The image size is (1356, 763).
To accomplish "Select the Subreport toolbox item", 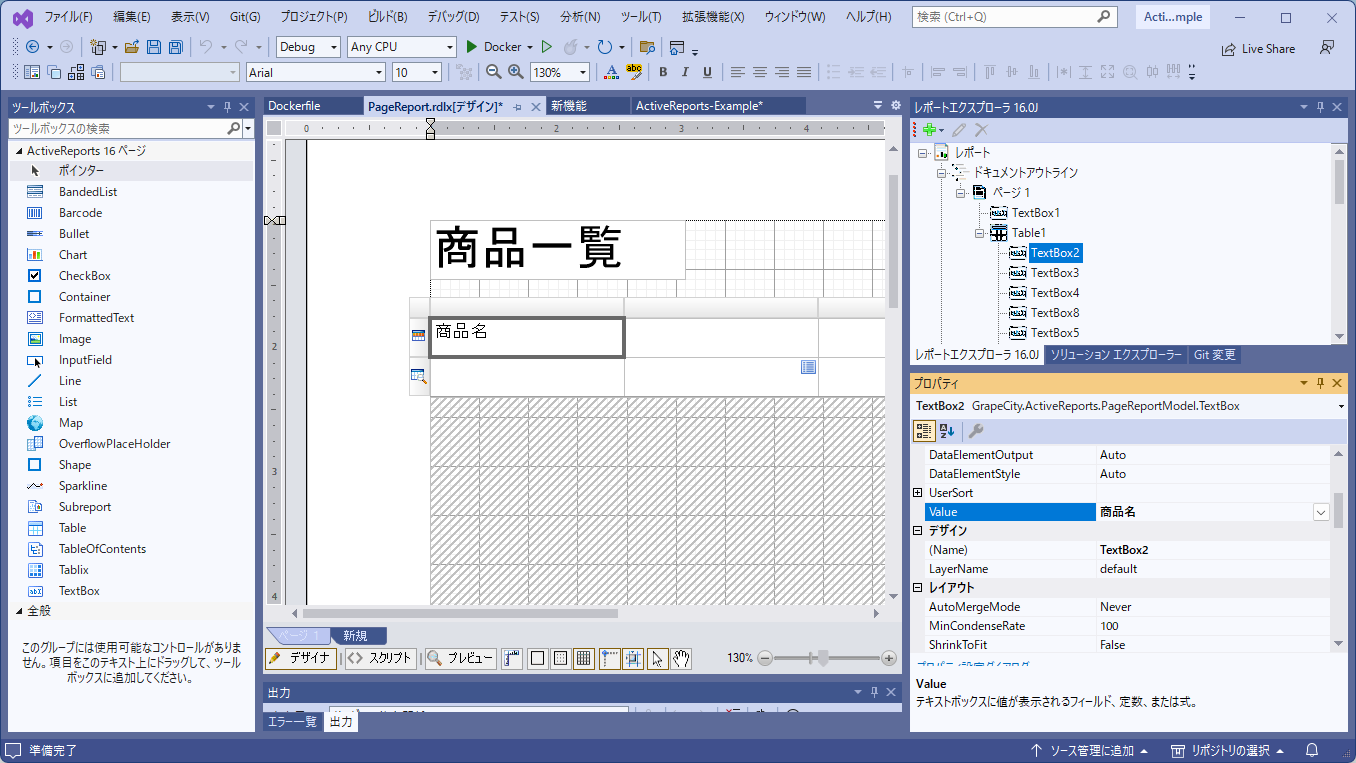I will pos(85,507).
